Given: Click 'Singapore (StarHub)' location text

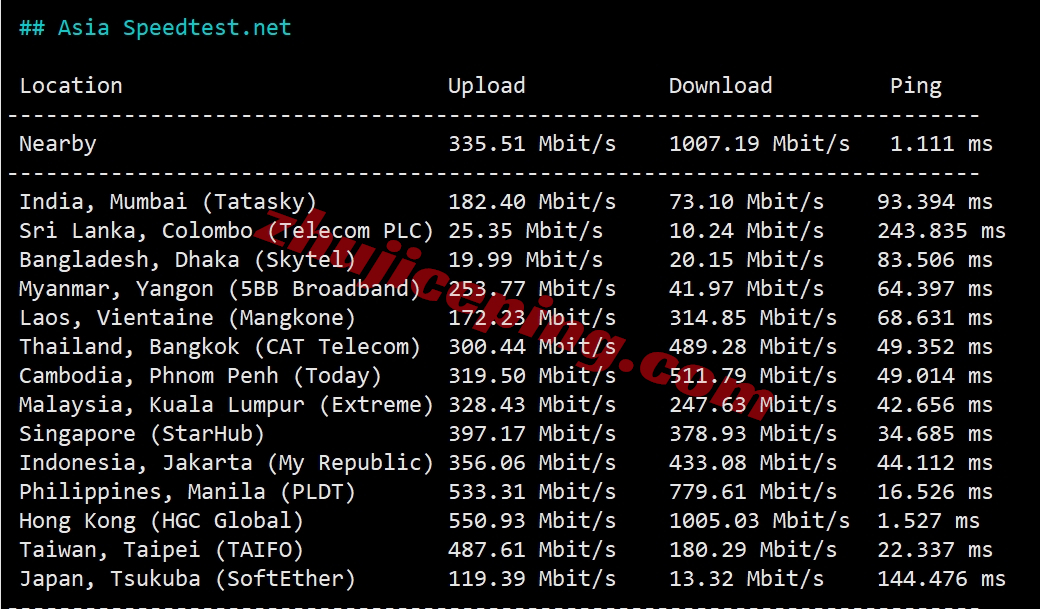Looking at the screenshot, I should tap(142, 434).
